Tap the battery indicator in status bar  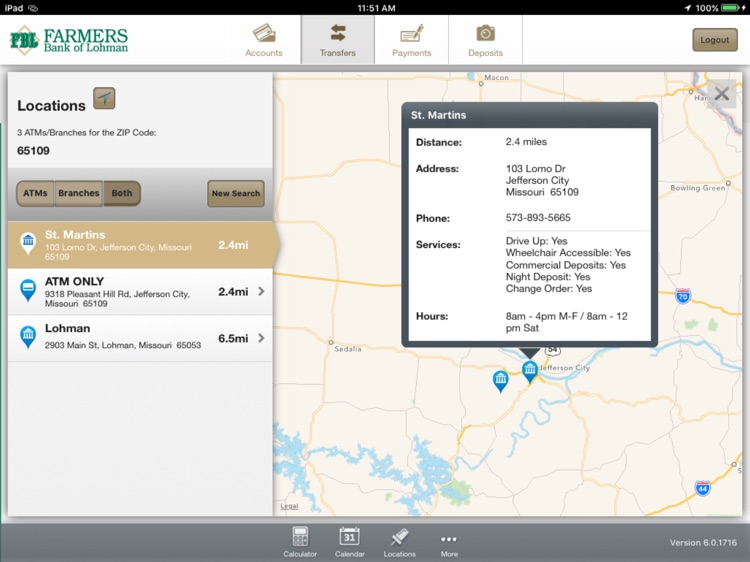(x=730, y=8)
